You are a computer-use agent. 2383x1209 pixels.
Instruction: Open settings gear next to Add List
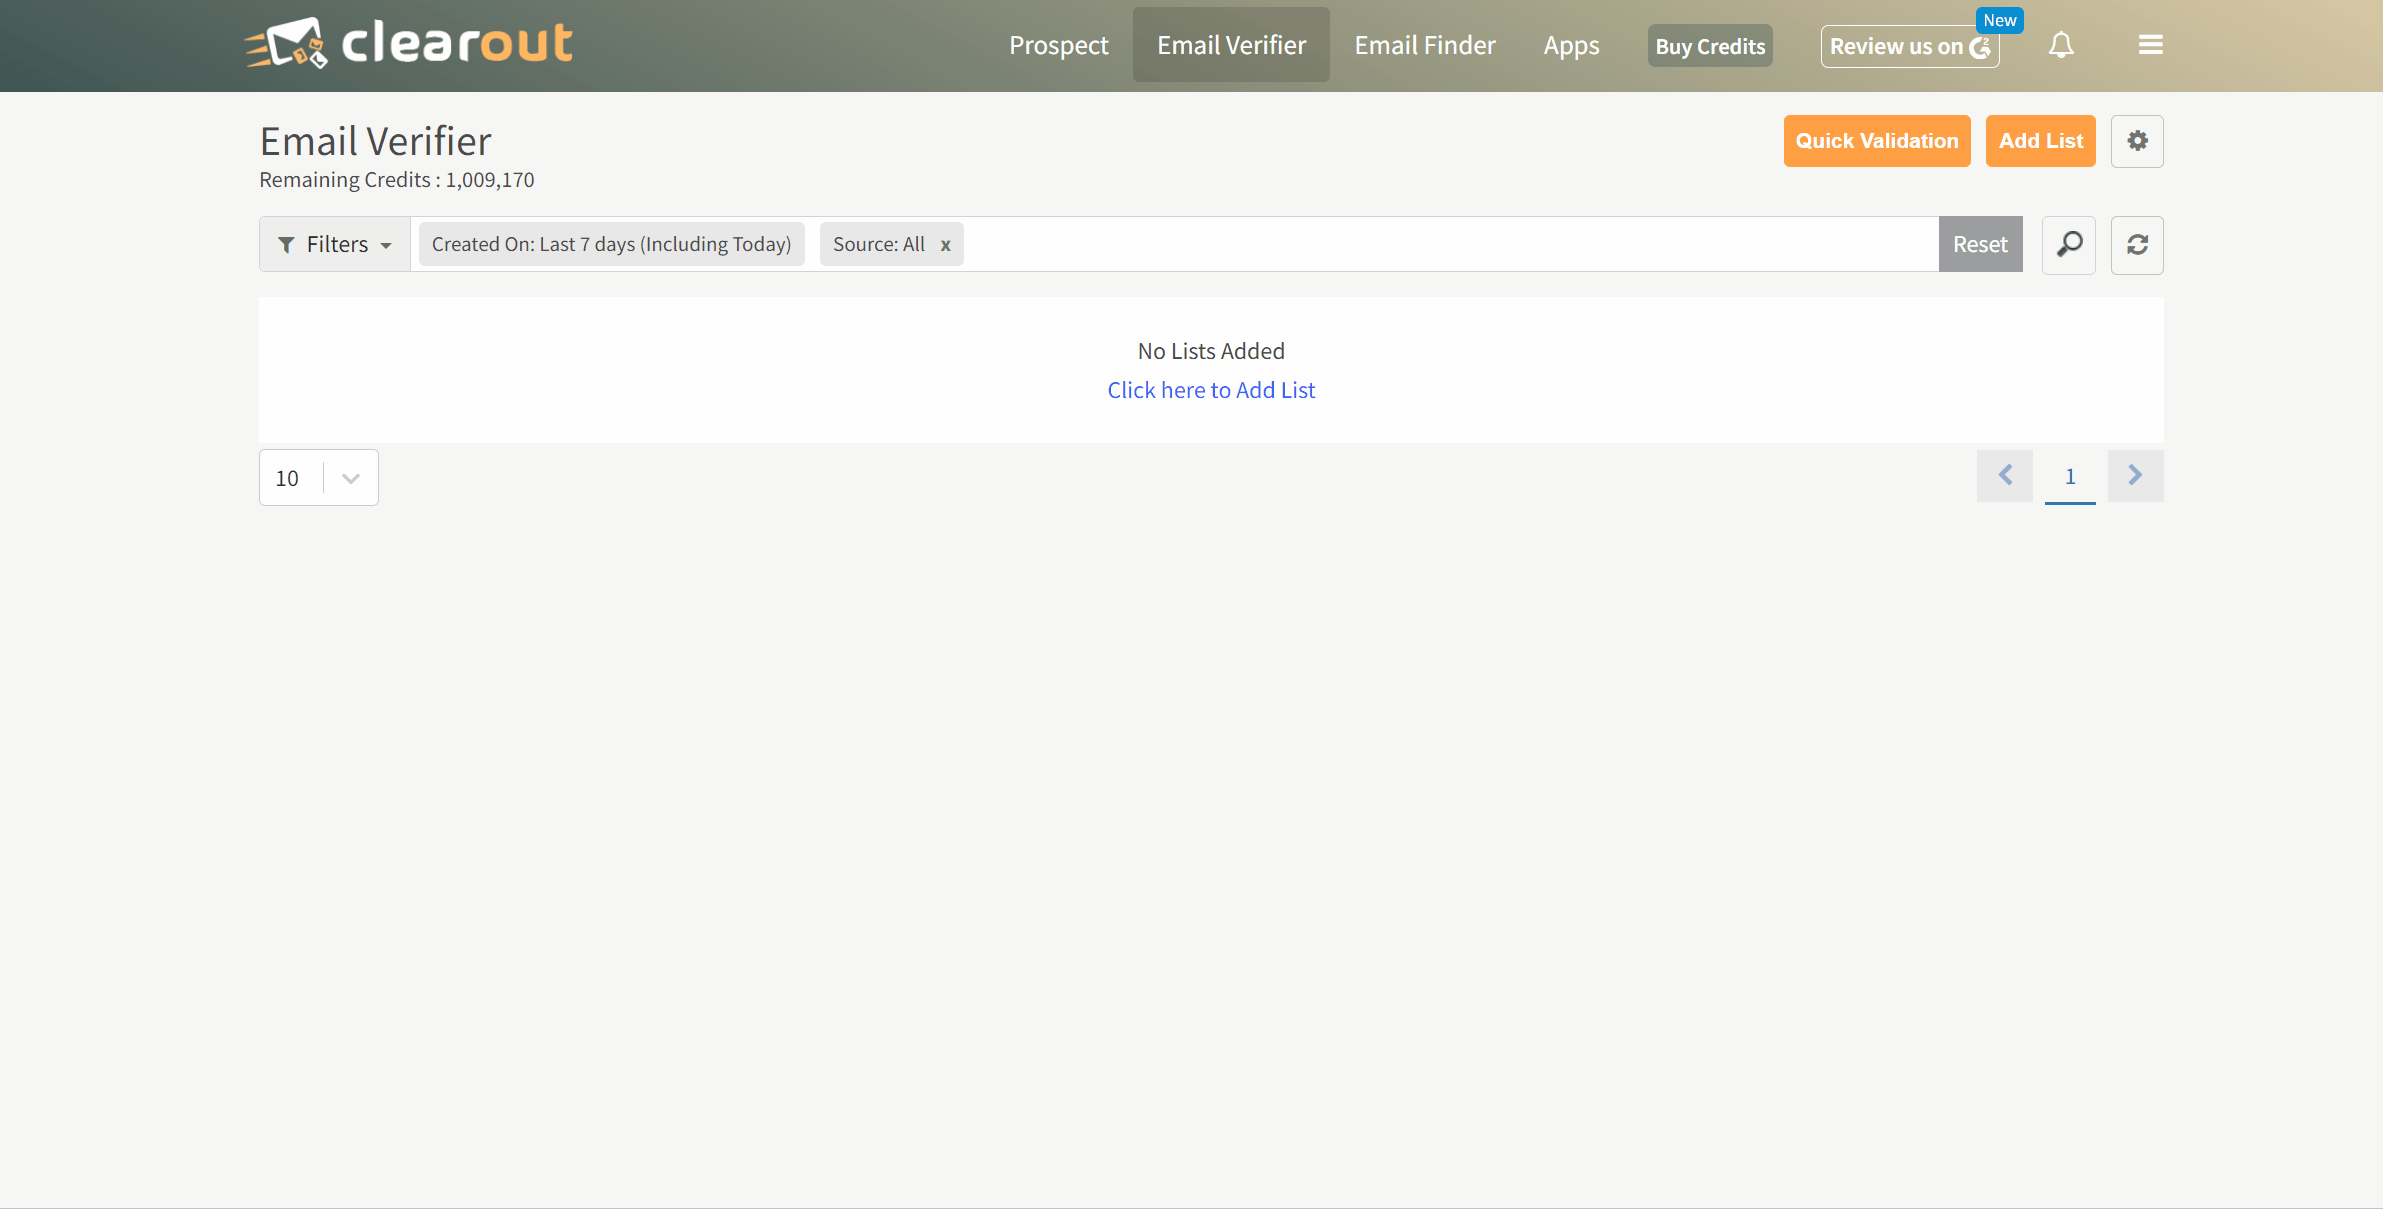[2137, 141]
